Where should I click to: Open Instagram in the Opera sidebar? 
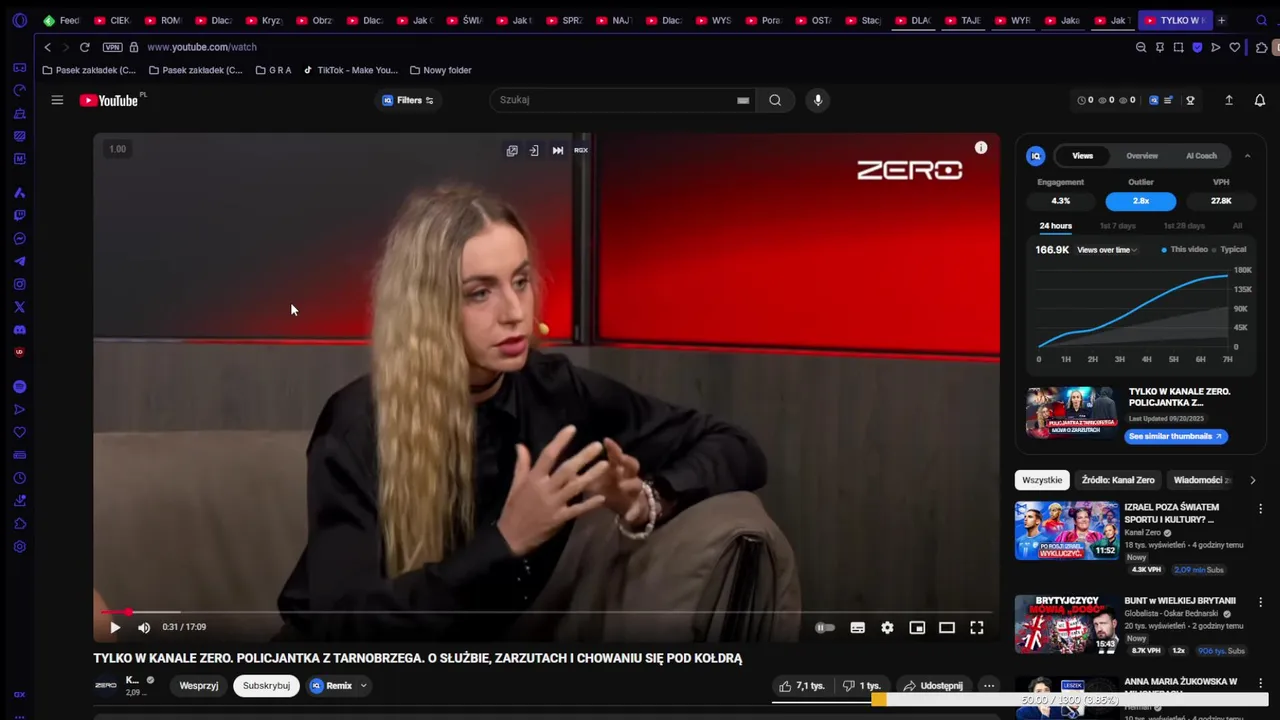[x=19, y=285]
